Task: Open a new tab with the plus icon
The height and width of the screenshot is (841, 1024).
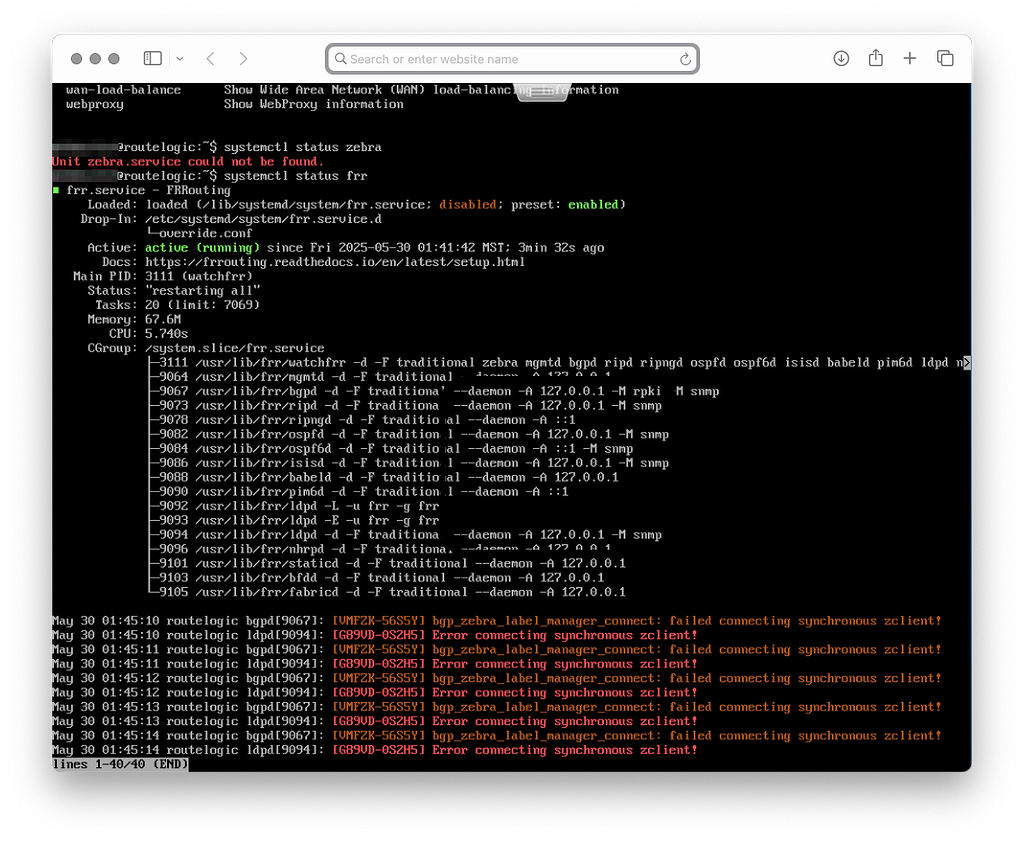Action: (910, 58)
